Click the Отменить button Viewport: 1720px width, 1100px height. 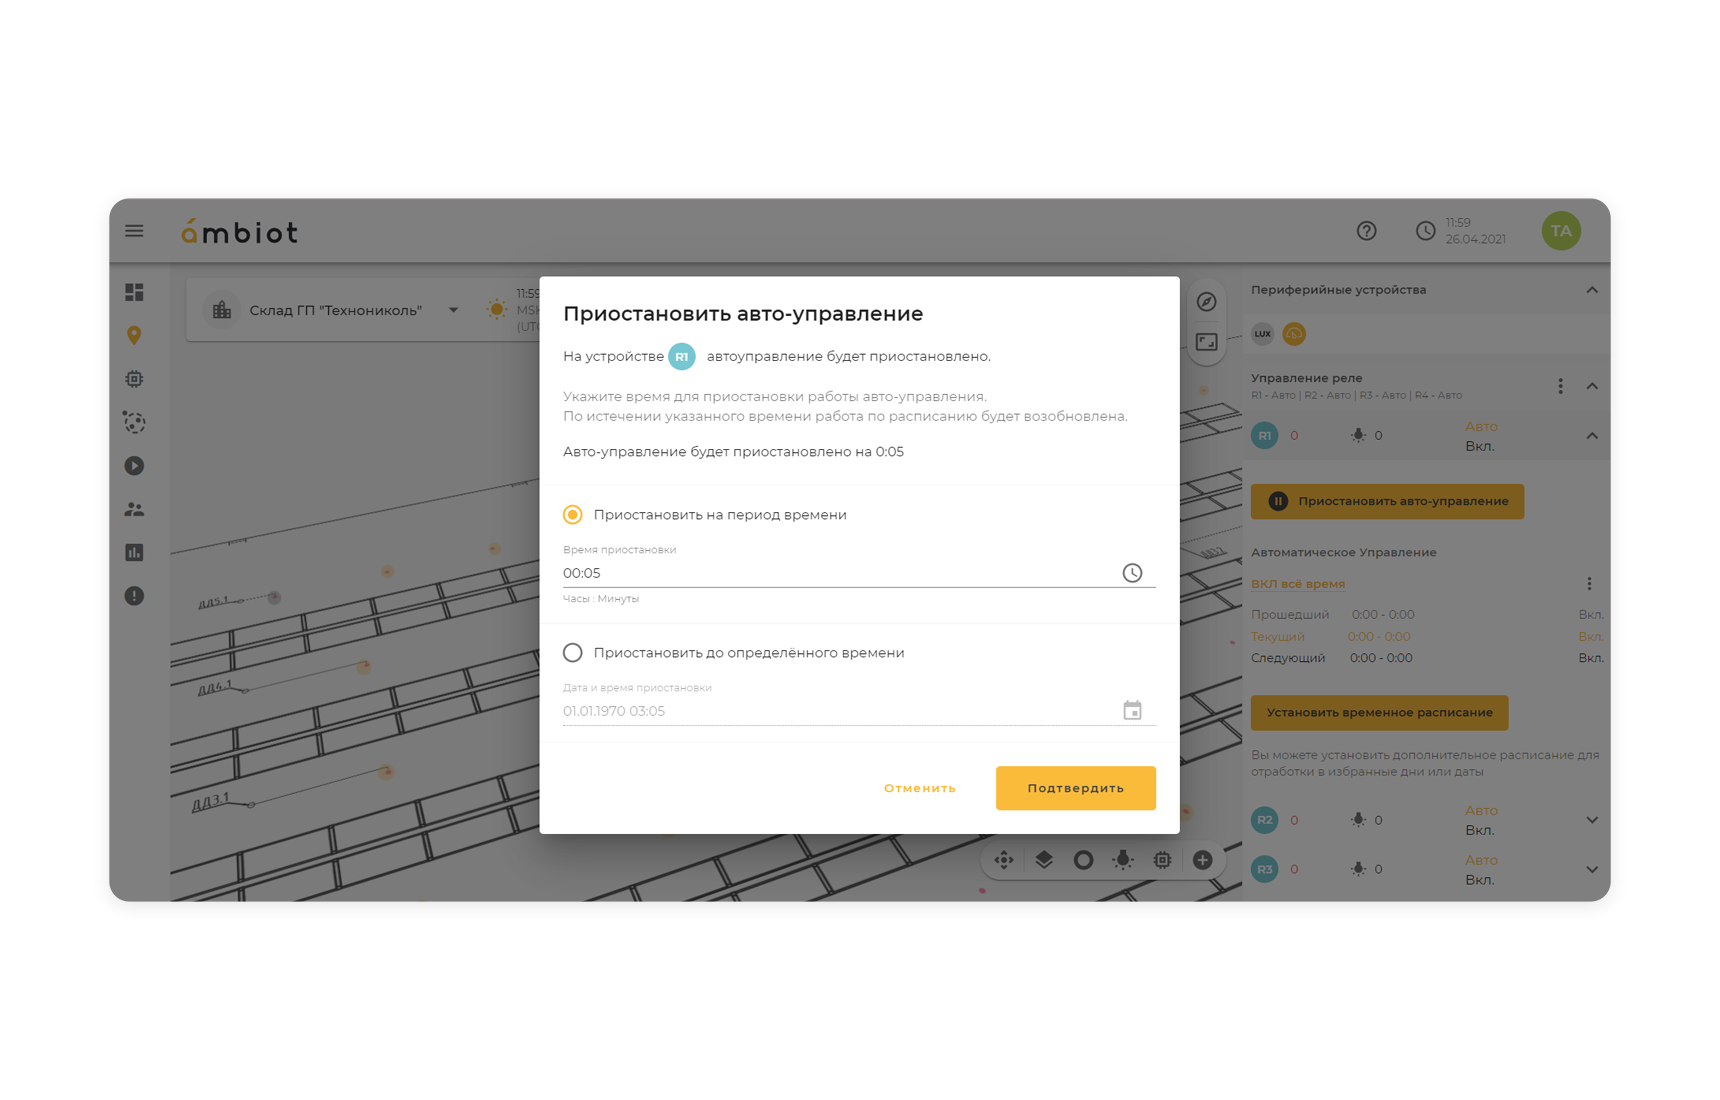pos(920,788)
